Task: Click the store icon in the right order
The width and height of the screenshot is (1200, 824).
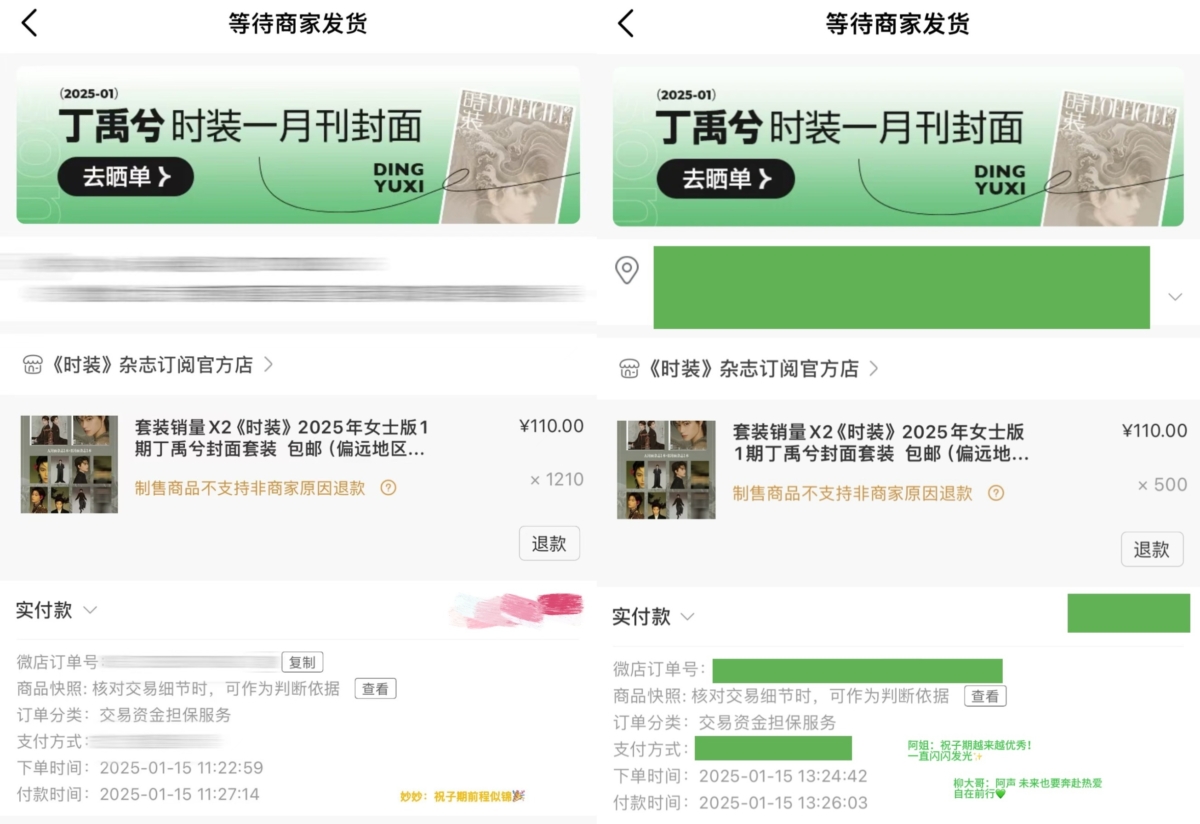Action: 629,369
